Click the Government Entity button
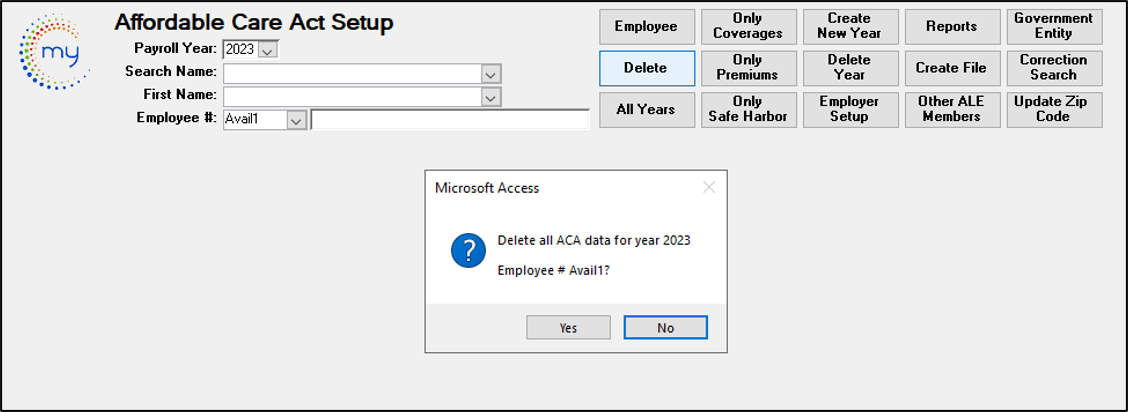 click(x=1054, y=27)
